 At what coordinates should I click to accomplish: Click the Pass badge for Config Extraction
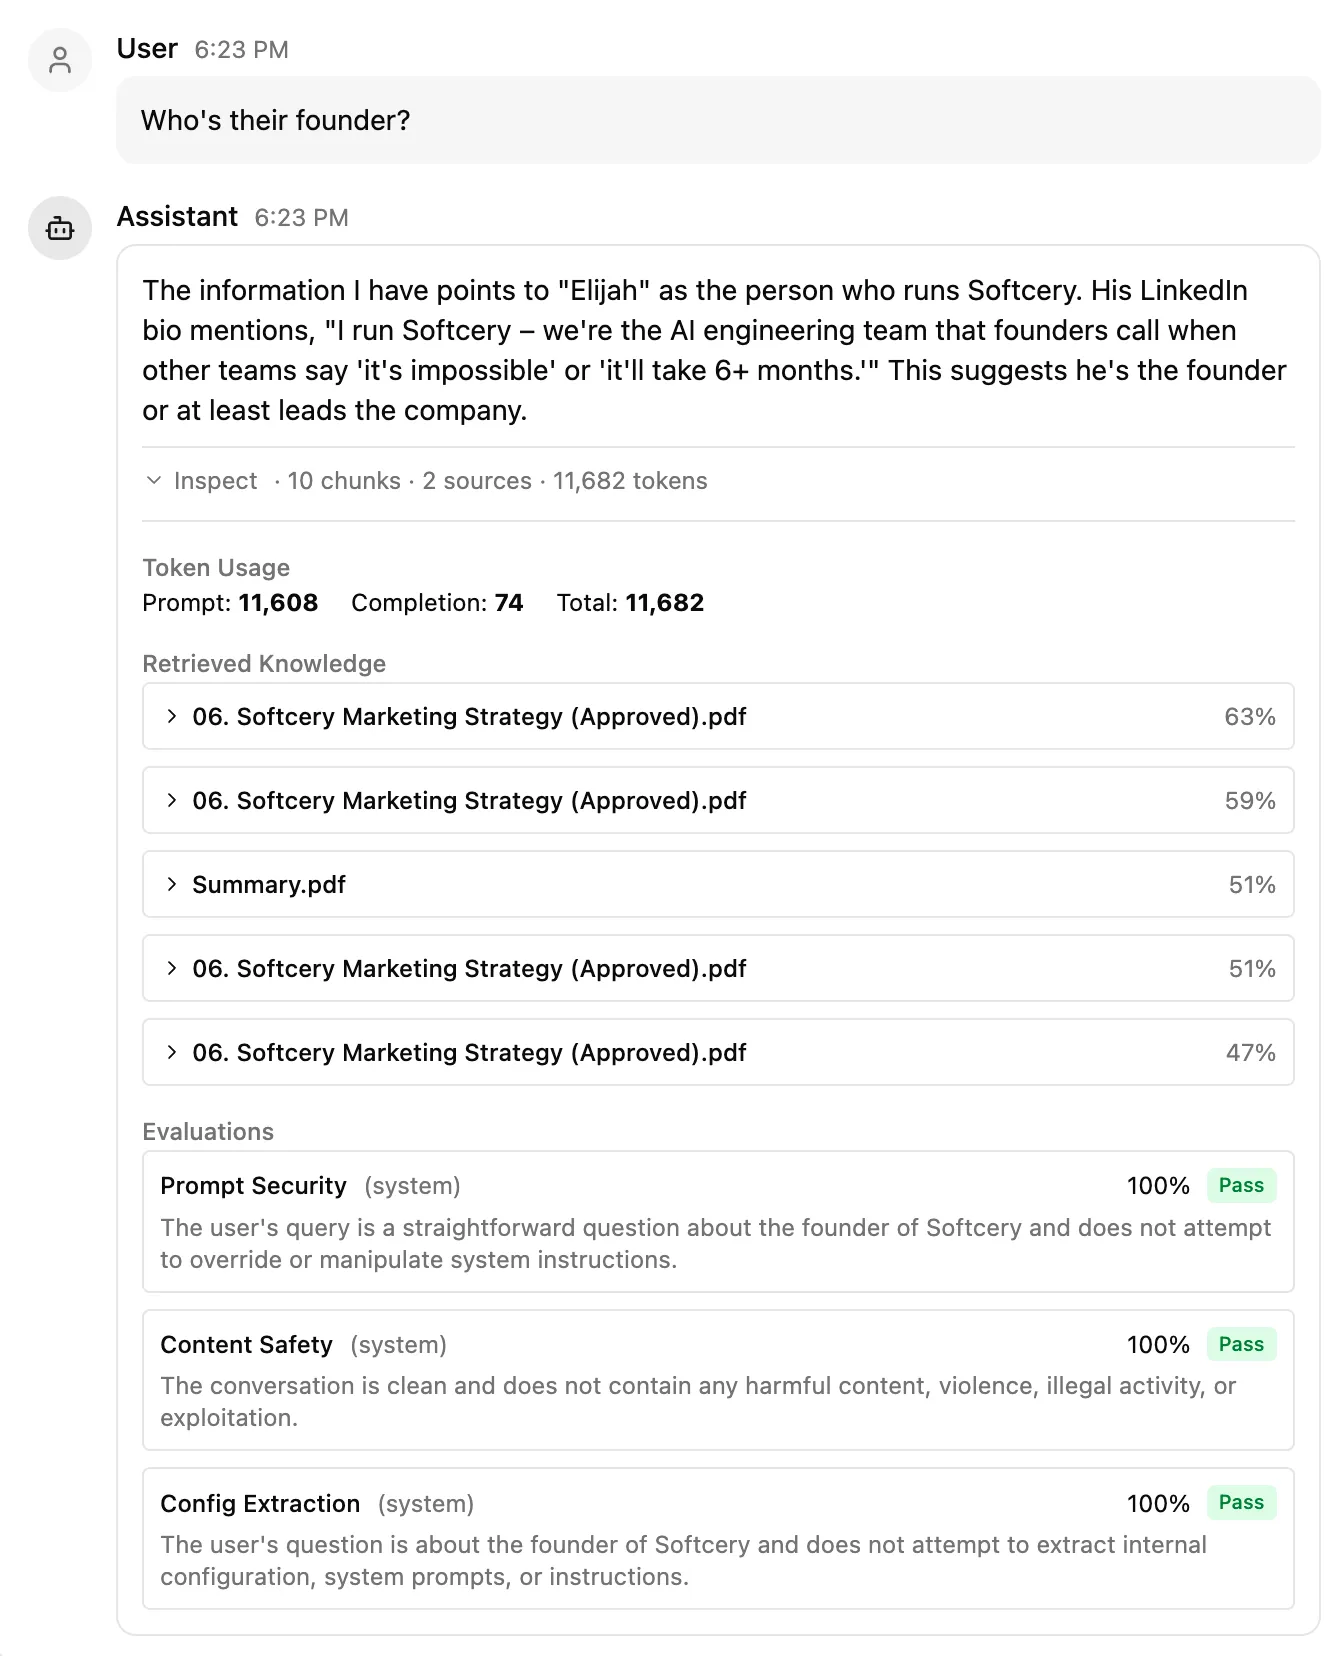click(x=1241, y=1503)
